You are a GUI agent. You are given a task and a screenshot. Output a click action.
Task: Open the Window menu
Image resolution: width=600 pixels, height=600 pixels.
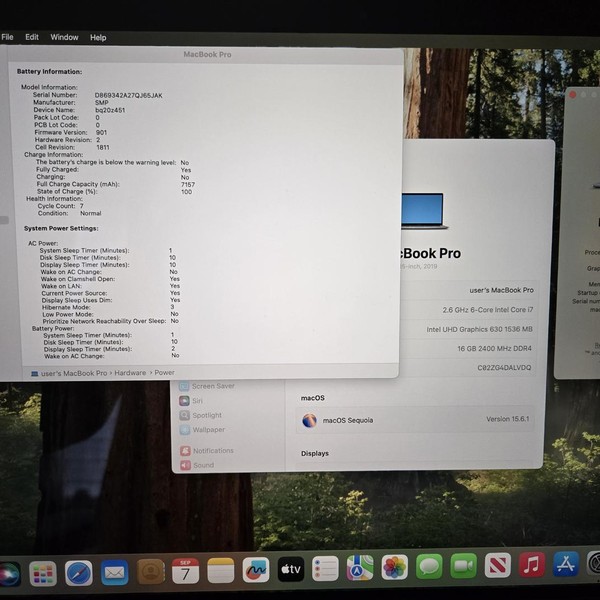pos(64,37)
